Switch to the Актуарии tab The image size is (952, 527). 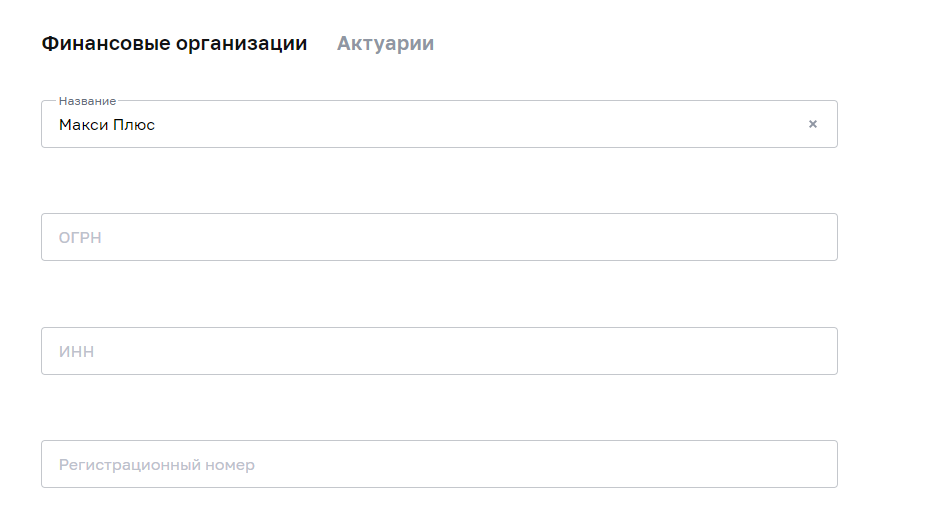(x=385, y=44)
